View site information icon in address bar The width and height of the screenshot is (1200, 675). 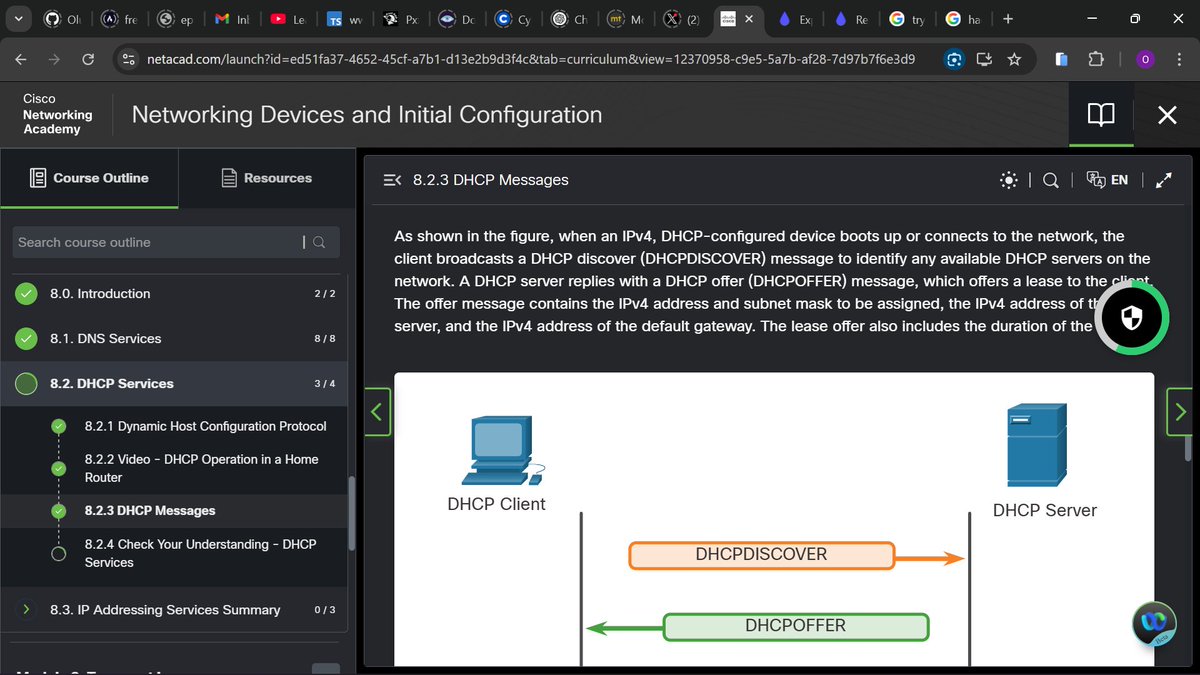pyautogui.click(x=127, y=60)
